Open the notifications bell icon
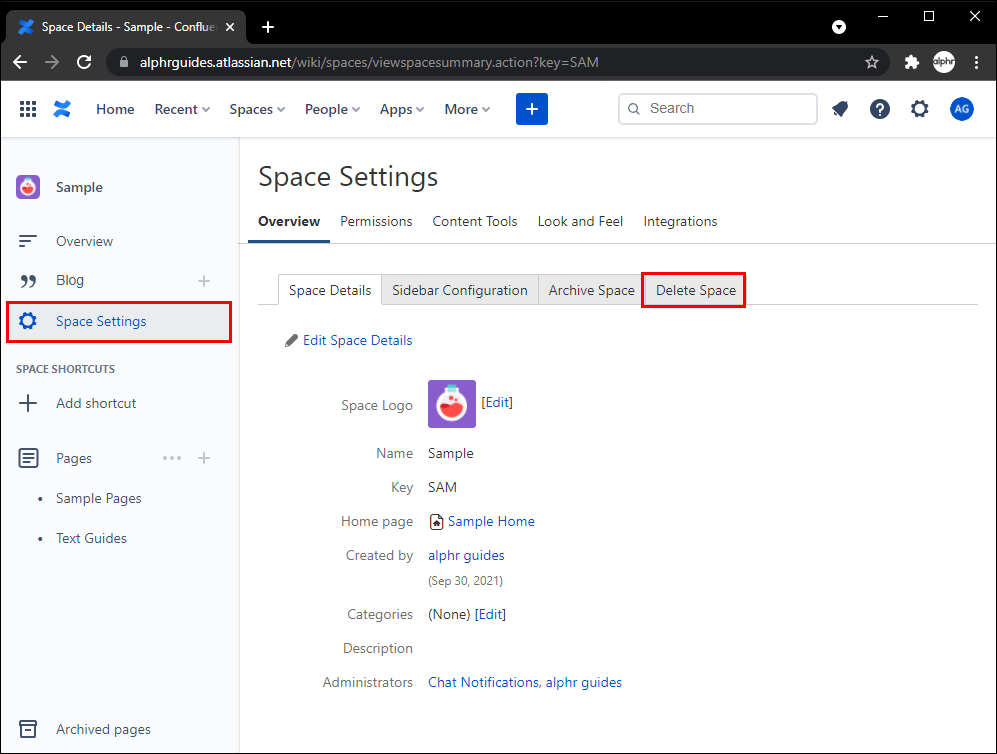 pos(840,109)
